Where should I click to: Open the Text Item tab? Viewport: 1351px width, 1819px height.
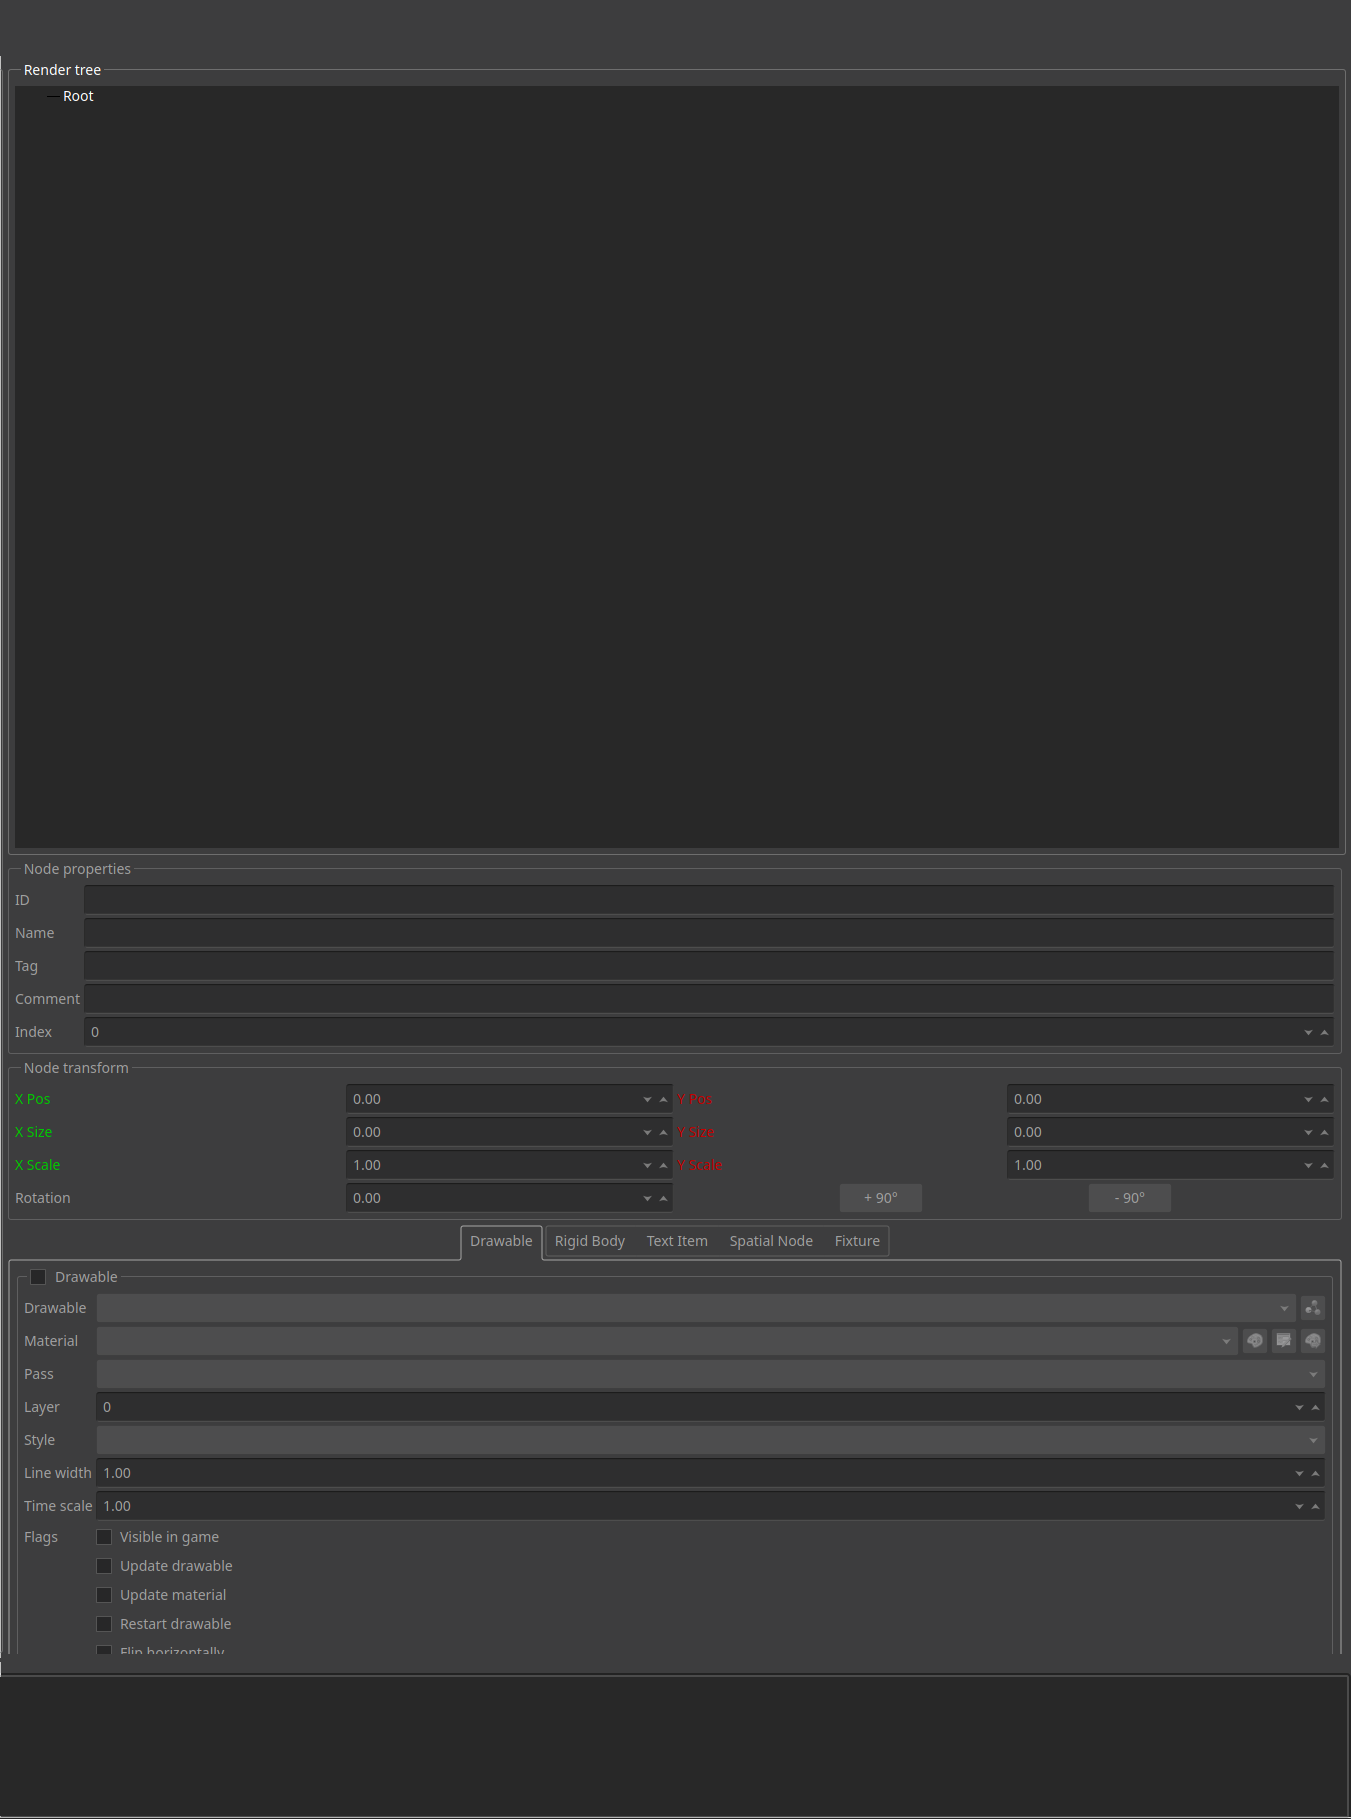(x=677, y=1241)
